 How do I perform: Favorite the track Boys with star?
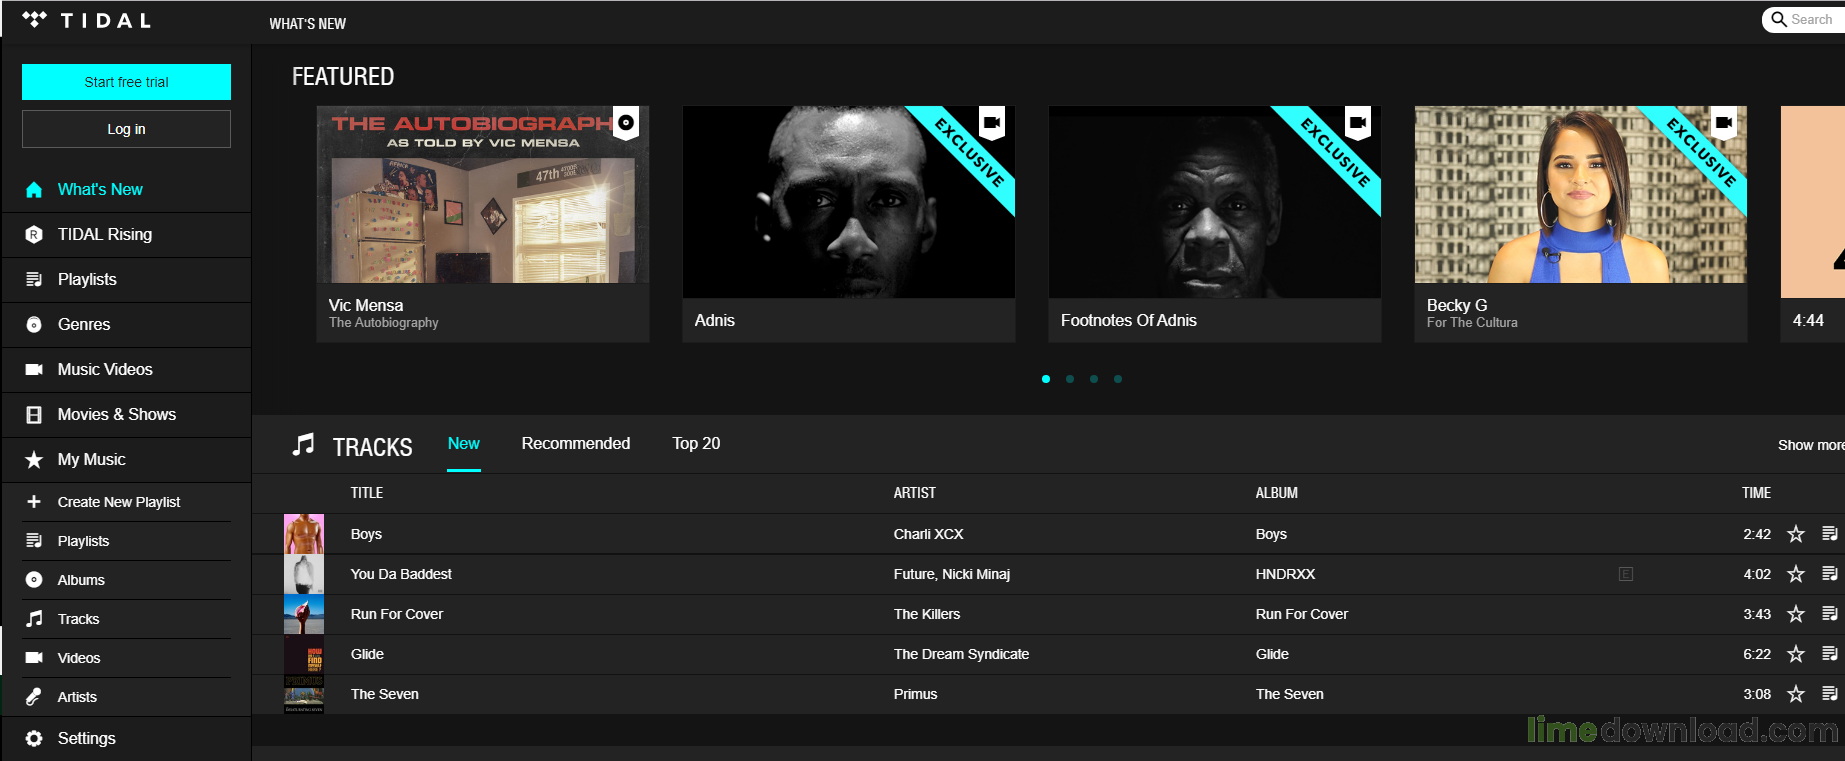click(x=1796, y=534)
